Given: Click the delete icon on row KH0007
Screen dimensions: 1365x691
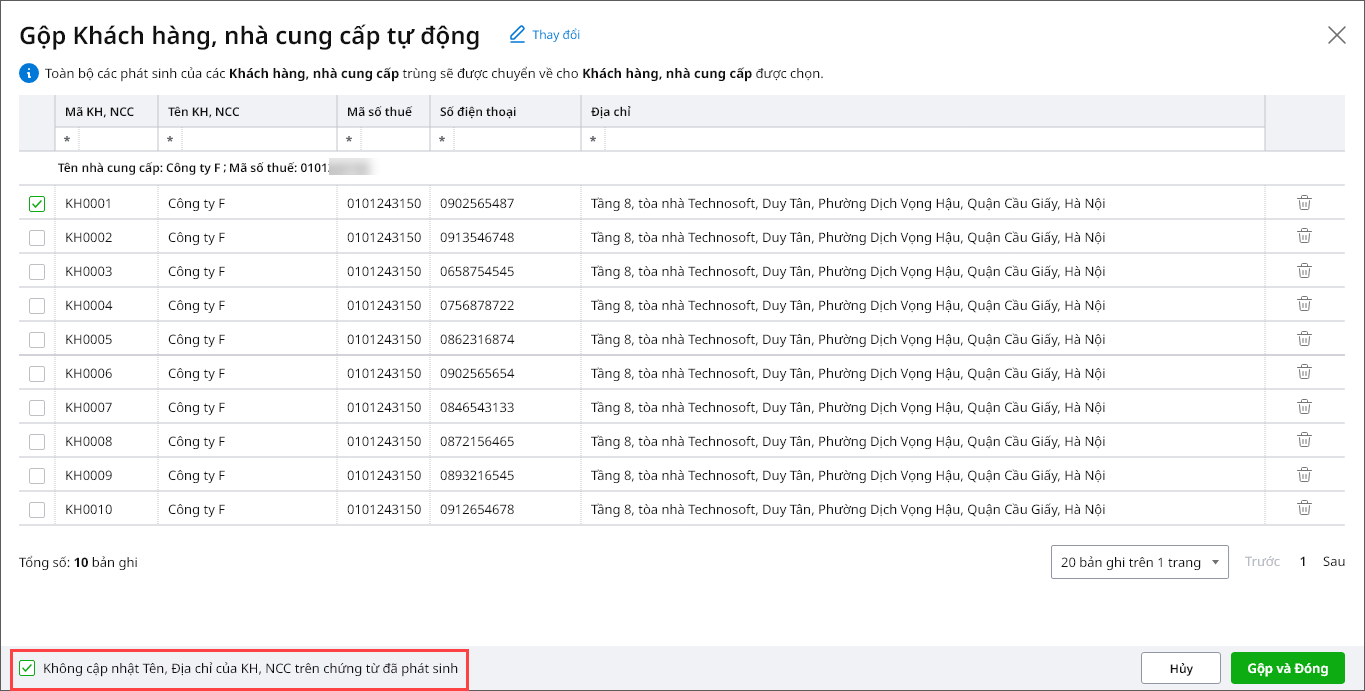Looking at the screenshot, I should pos(1304,407).
